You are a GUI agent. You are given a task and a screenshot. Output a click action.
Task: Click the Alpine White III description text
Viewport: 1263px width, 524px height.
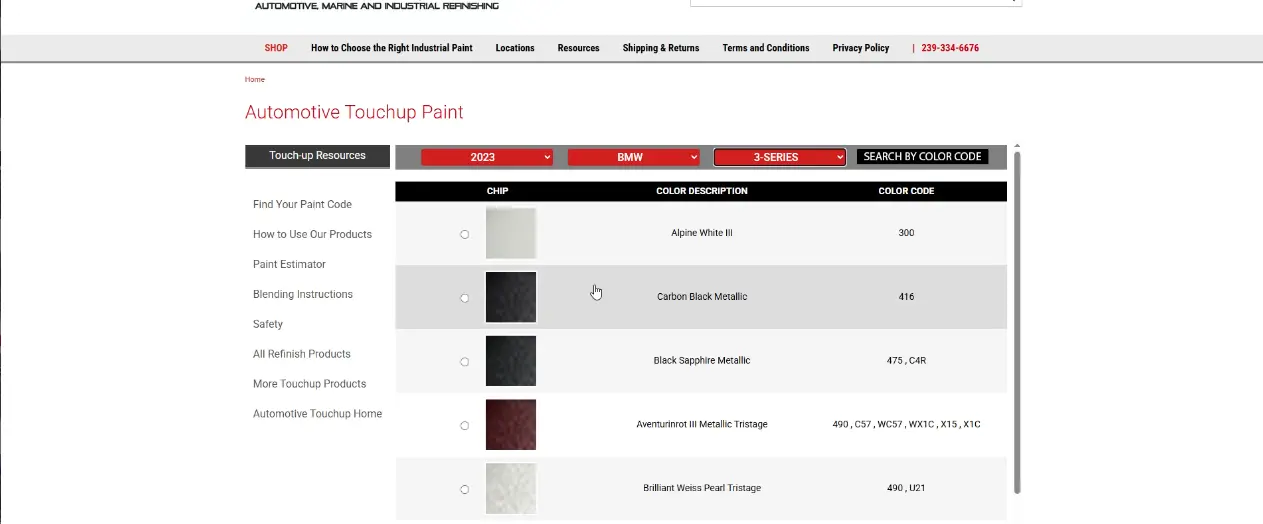(702, 233)
